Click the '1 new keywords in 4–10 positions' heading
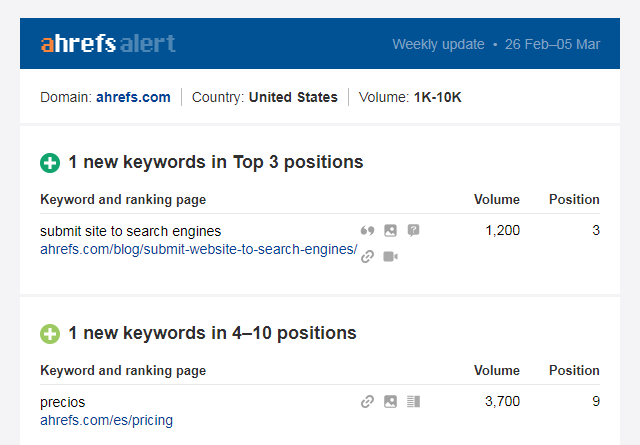 click(213, 333)
